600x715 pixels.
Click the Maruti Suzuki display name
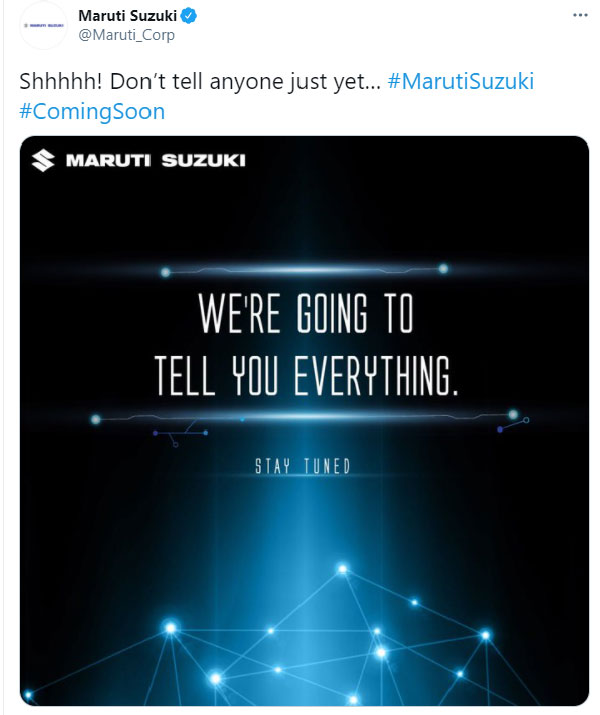[127, 15]
